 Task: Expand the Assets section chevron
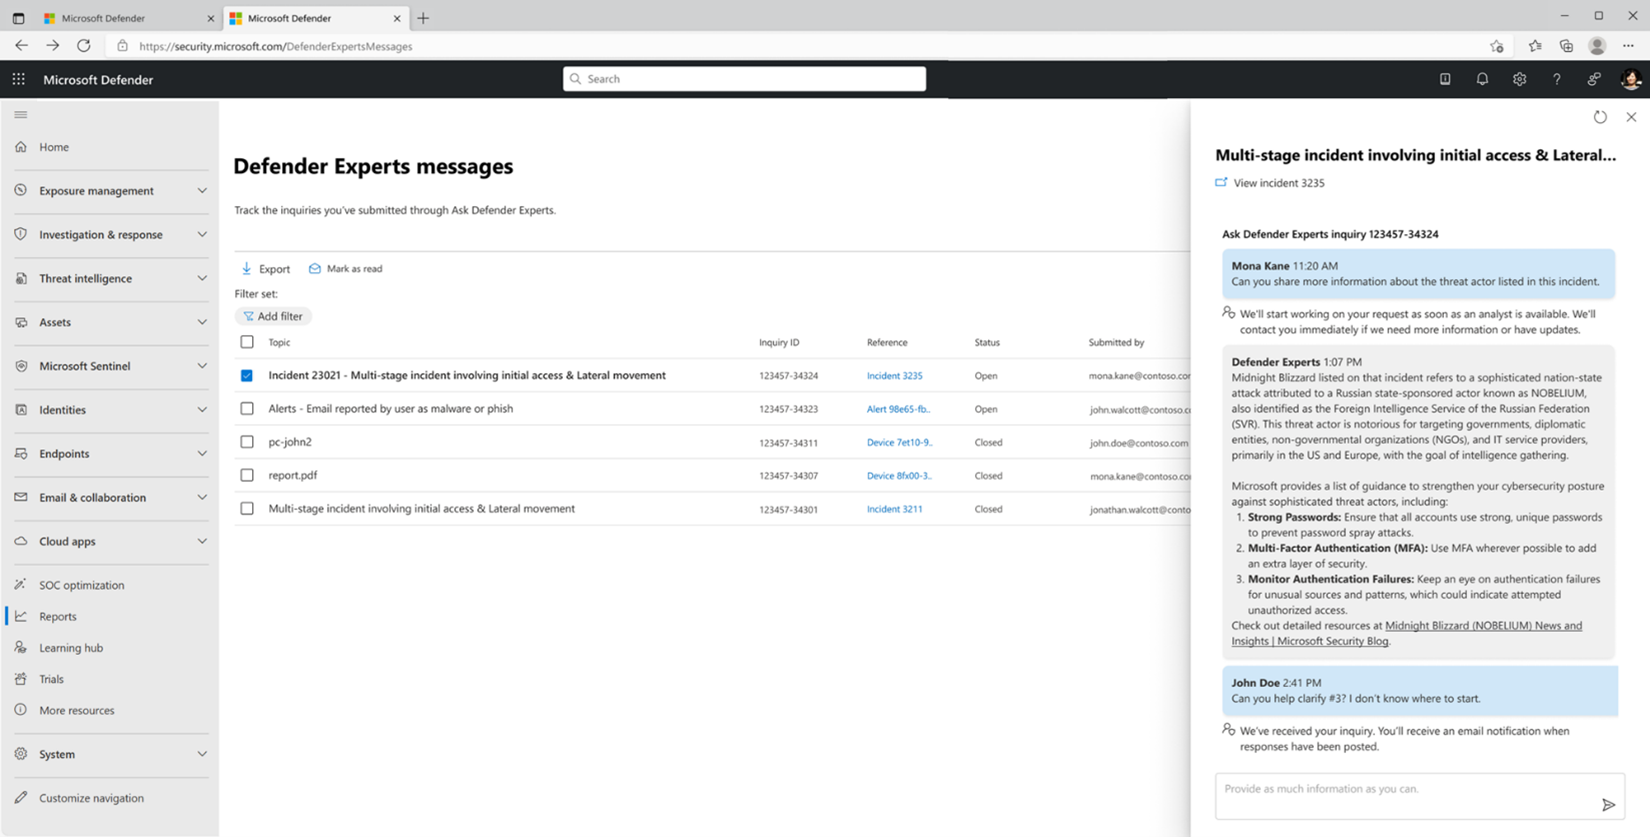(x=202, y=322)
